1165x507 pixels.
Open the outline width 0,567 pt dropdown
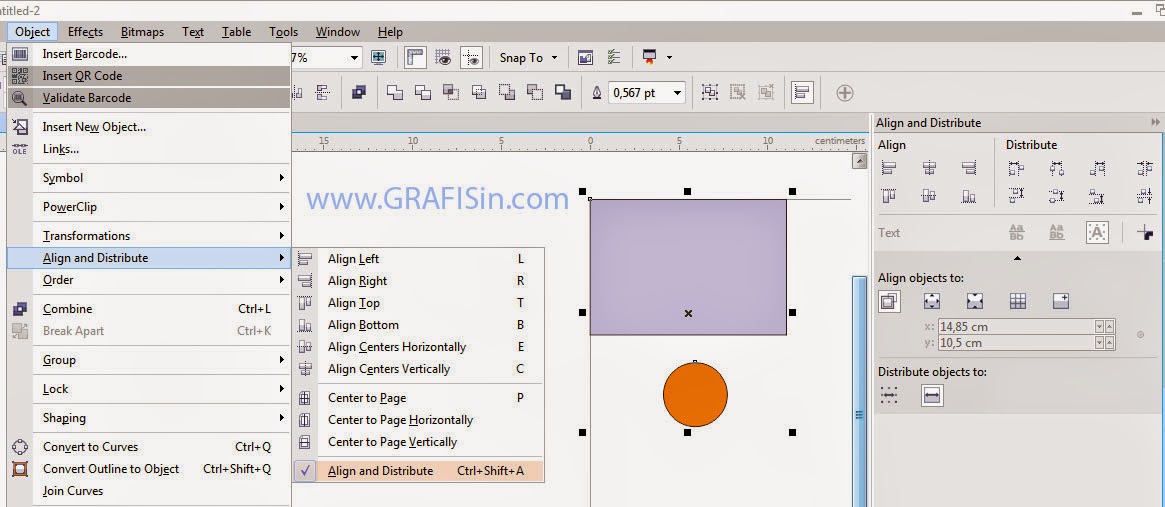click(677, 93)
